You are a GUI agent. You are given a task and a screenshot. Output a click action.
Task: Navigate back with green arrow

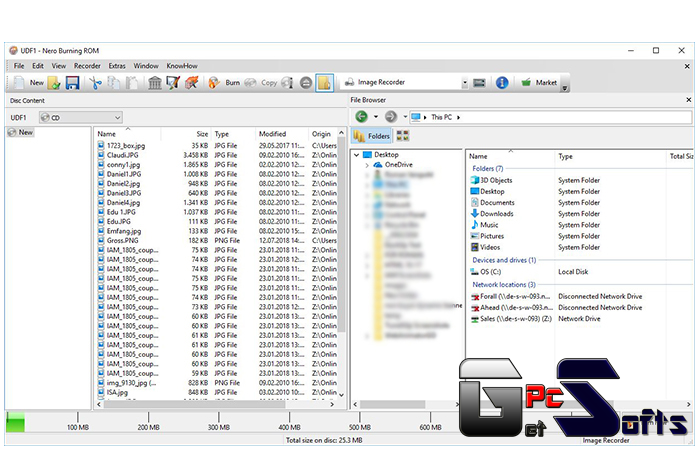coord(362,117)
